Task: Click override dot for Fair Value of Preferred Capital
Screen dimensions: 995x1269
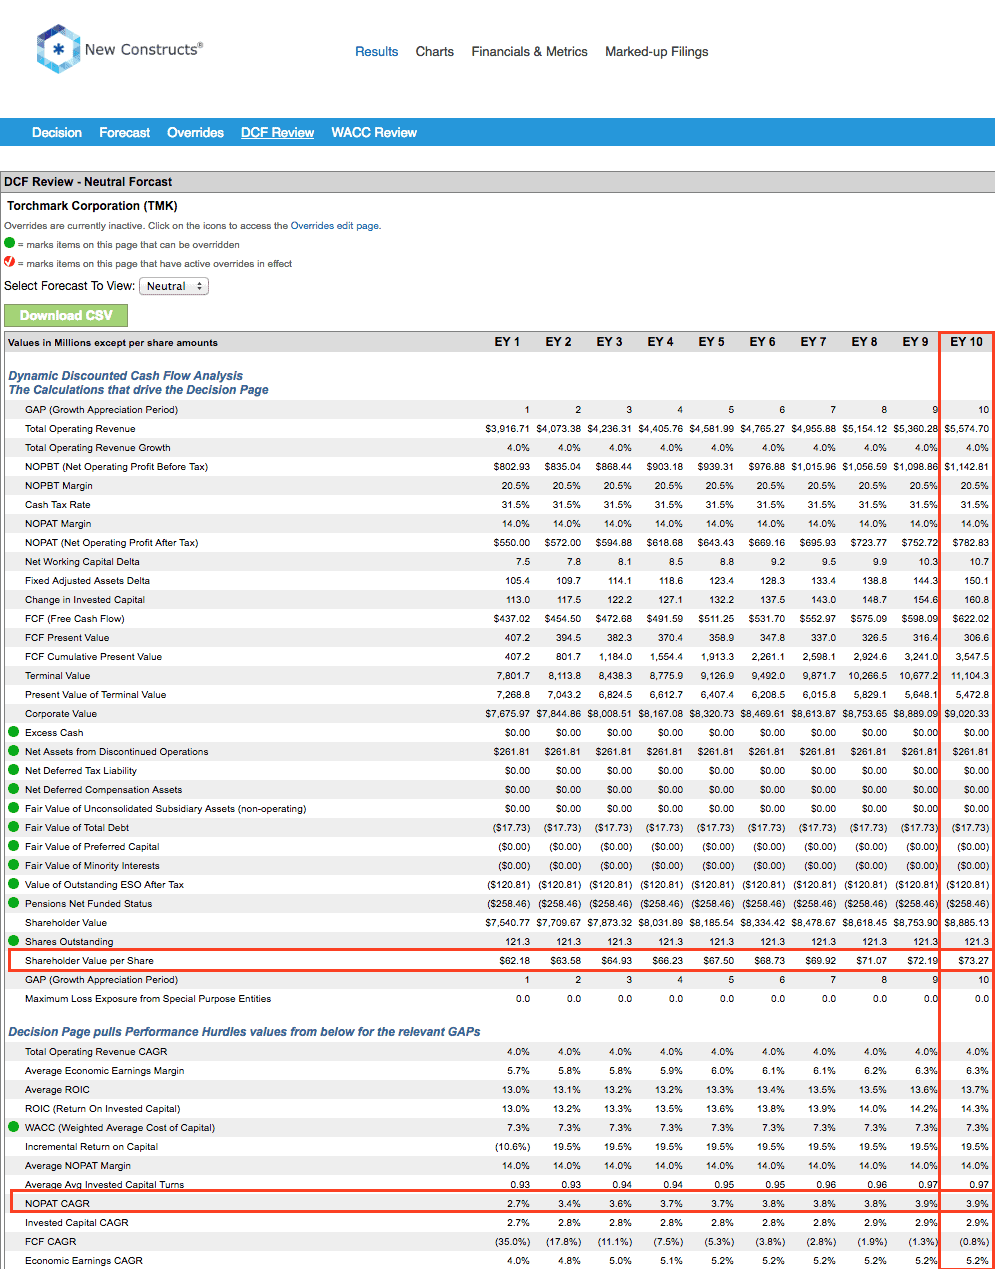Action: (x=14, y=846)
